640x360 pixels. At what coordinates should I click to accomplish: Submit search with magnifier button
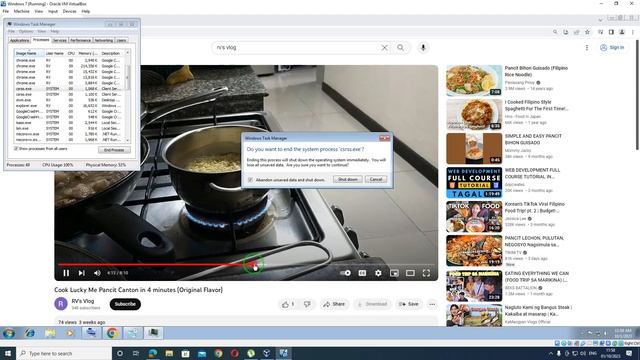(x=401, y=48)
